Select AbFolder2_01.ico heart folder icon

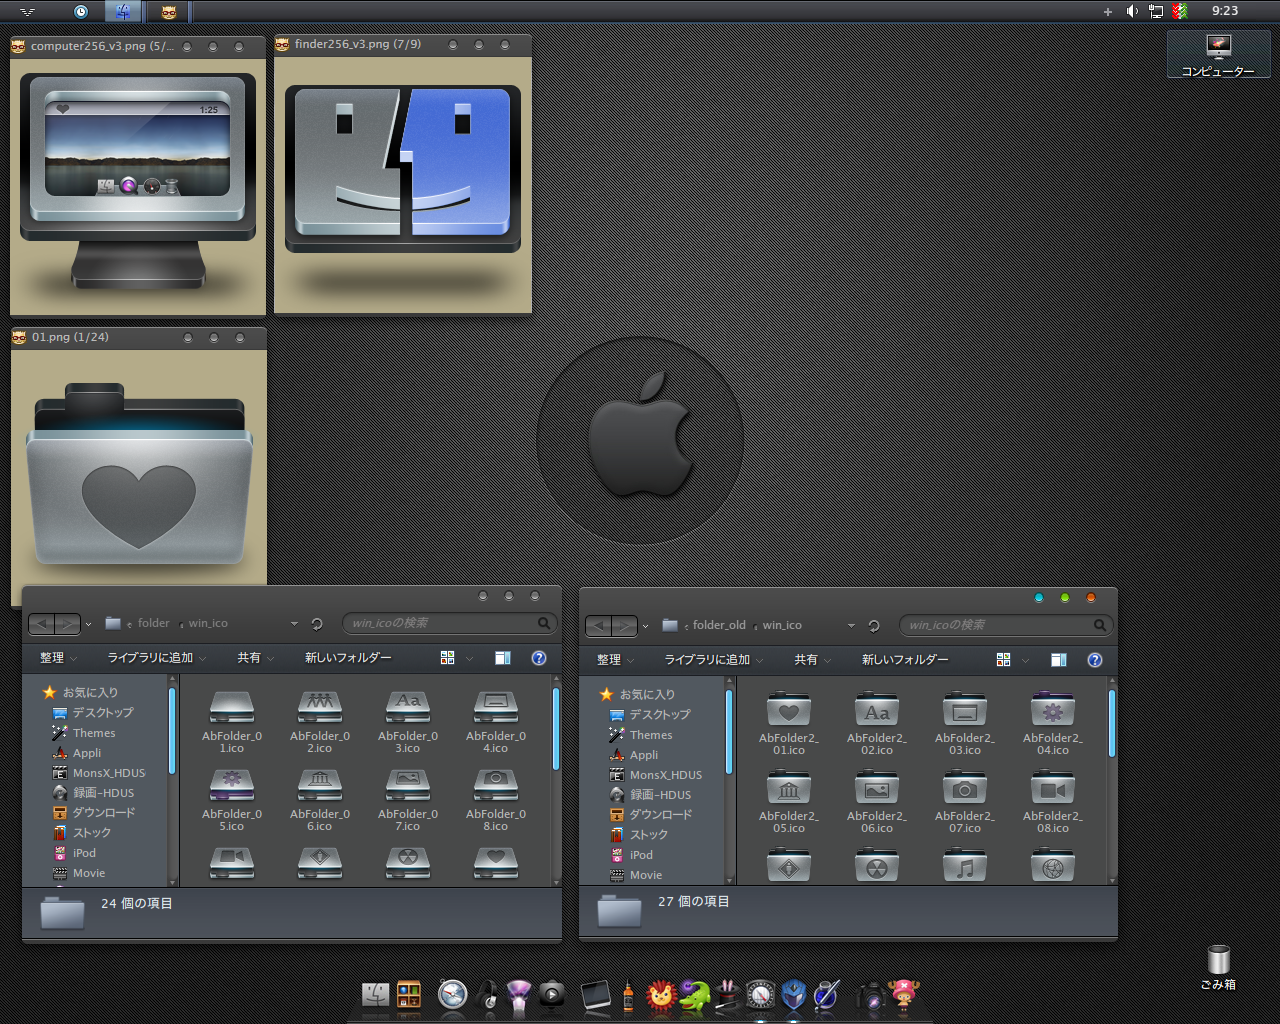pyautogui.click(x=789, y=722)
